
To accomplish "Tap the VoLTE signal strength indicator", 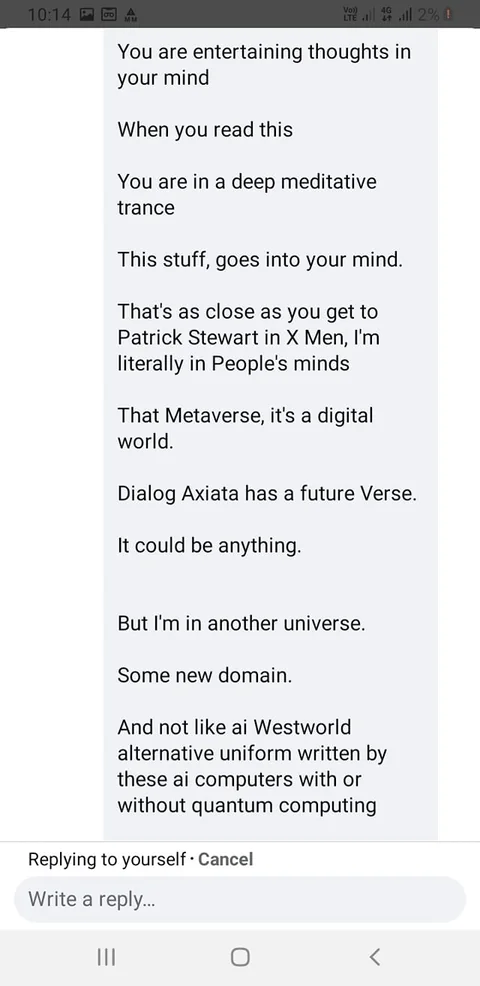I will (355, 14).
